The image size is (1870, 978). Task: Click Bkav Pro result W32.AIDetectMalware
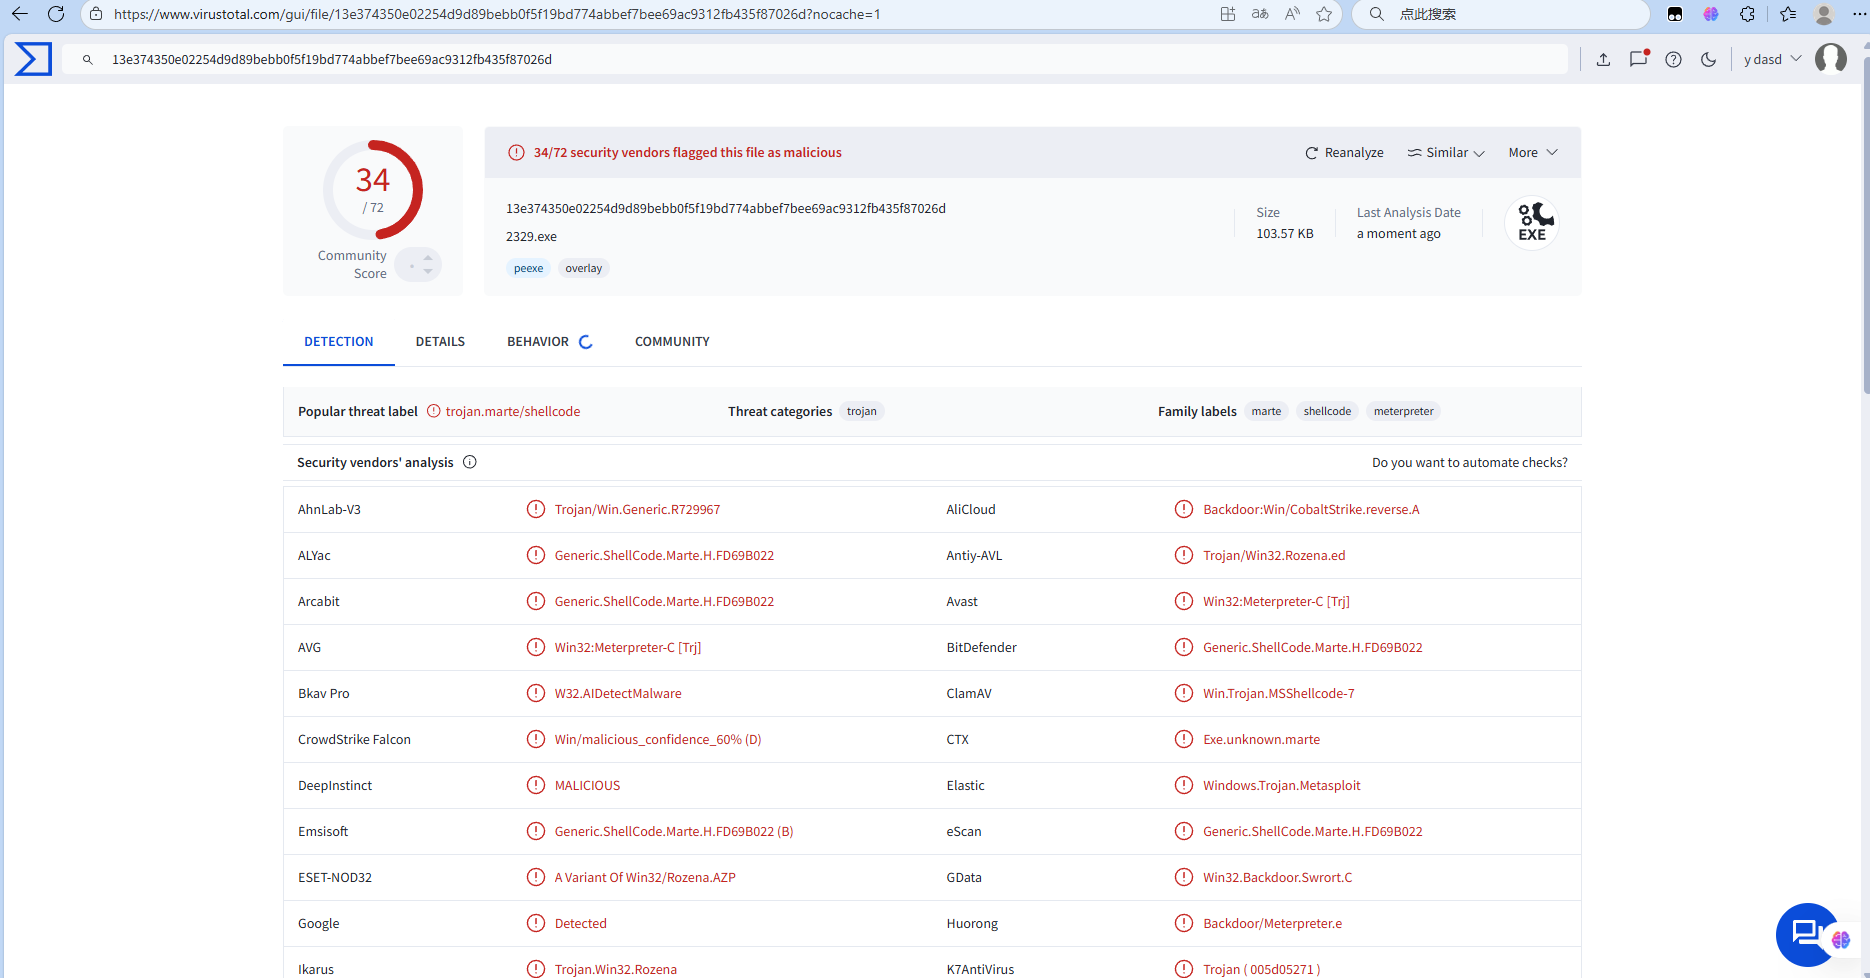(618, 694)
